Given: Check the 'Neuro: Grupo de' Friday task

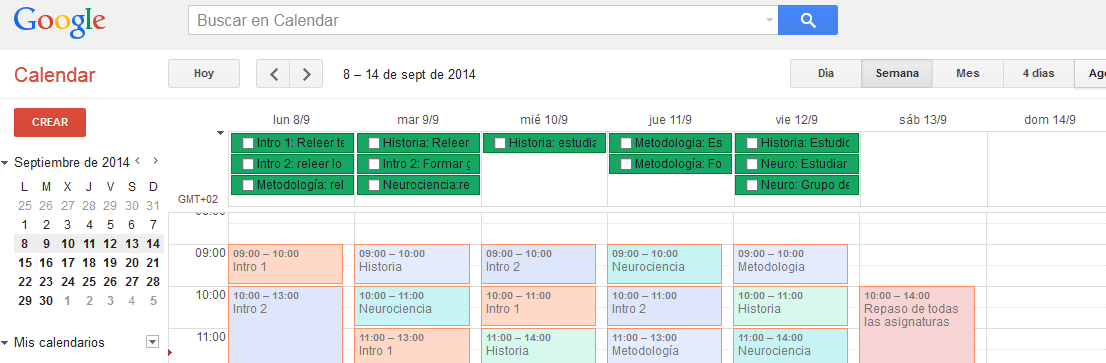Looking at the screenshot, I should coord(753,185).
